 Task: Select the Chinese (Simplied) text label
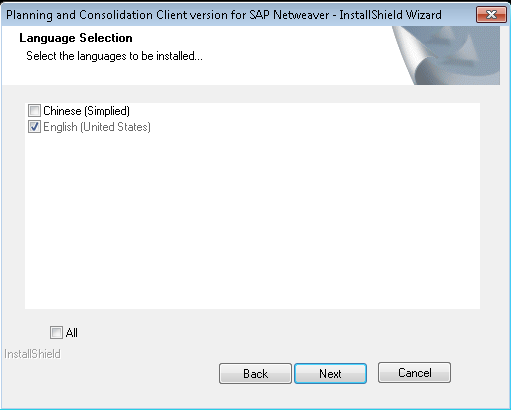87,111
